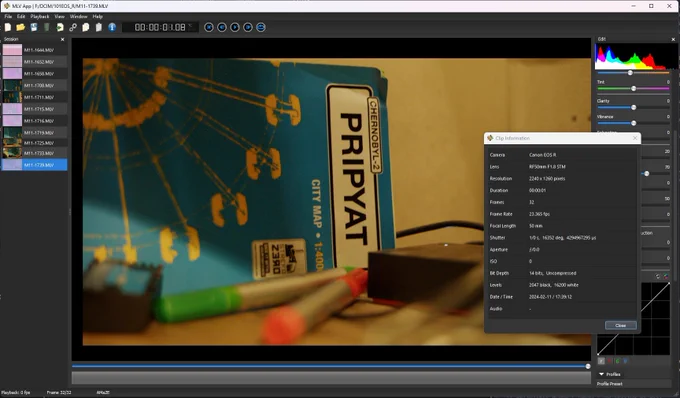Image resolution: width=680 pixels, height=398 pixels.
Task: Click the trash delete clip icon
Action: (x=46, y=27)
